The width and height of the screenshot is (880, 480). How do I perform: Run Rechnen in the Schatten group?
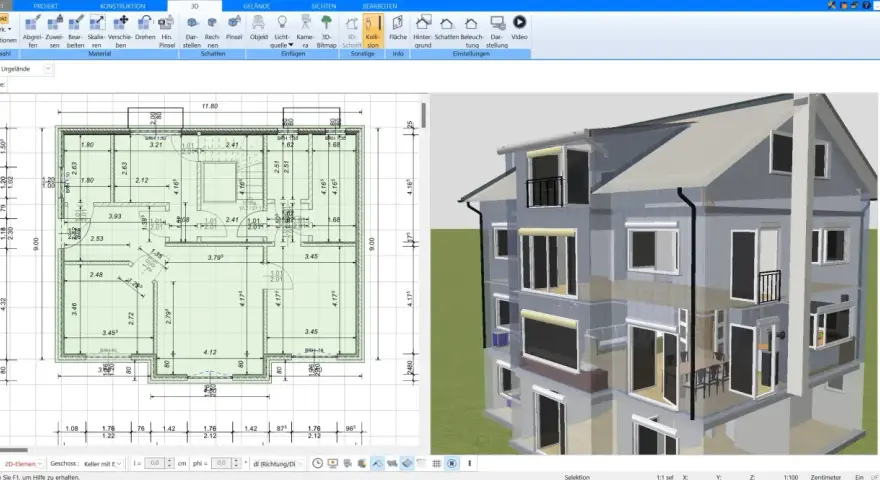(212, 31)
